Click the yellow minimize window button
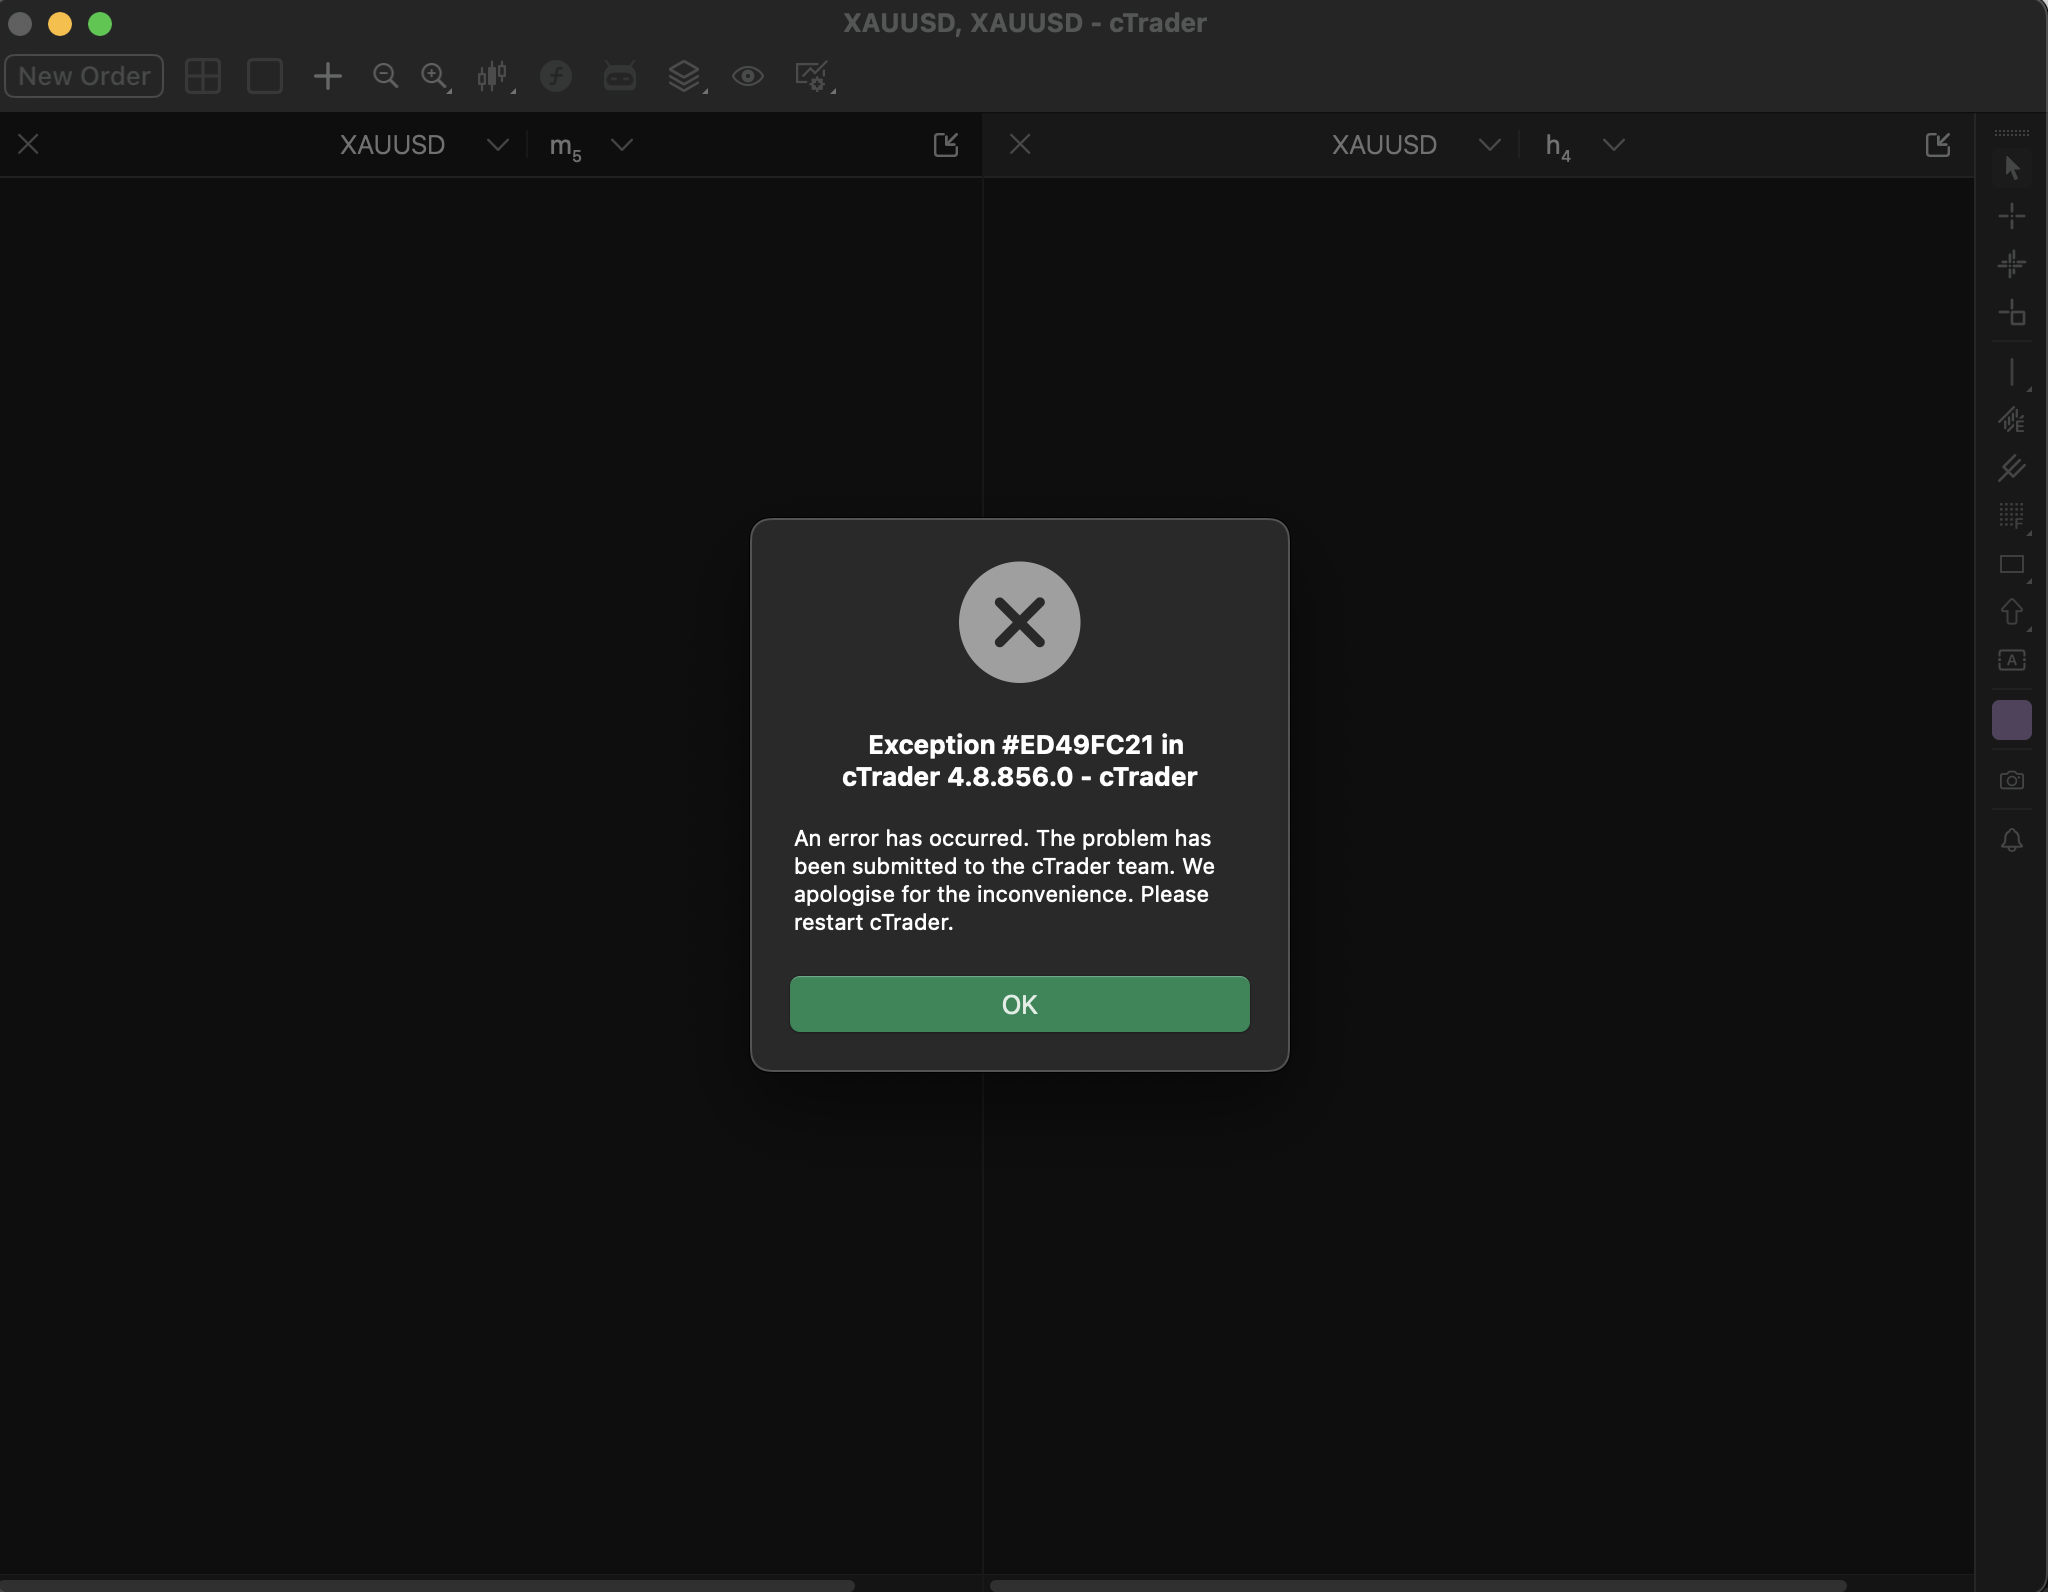The image size is (2048, 1592). (60, 23)
